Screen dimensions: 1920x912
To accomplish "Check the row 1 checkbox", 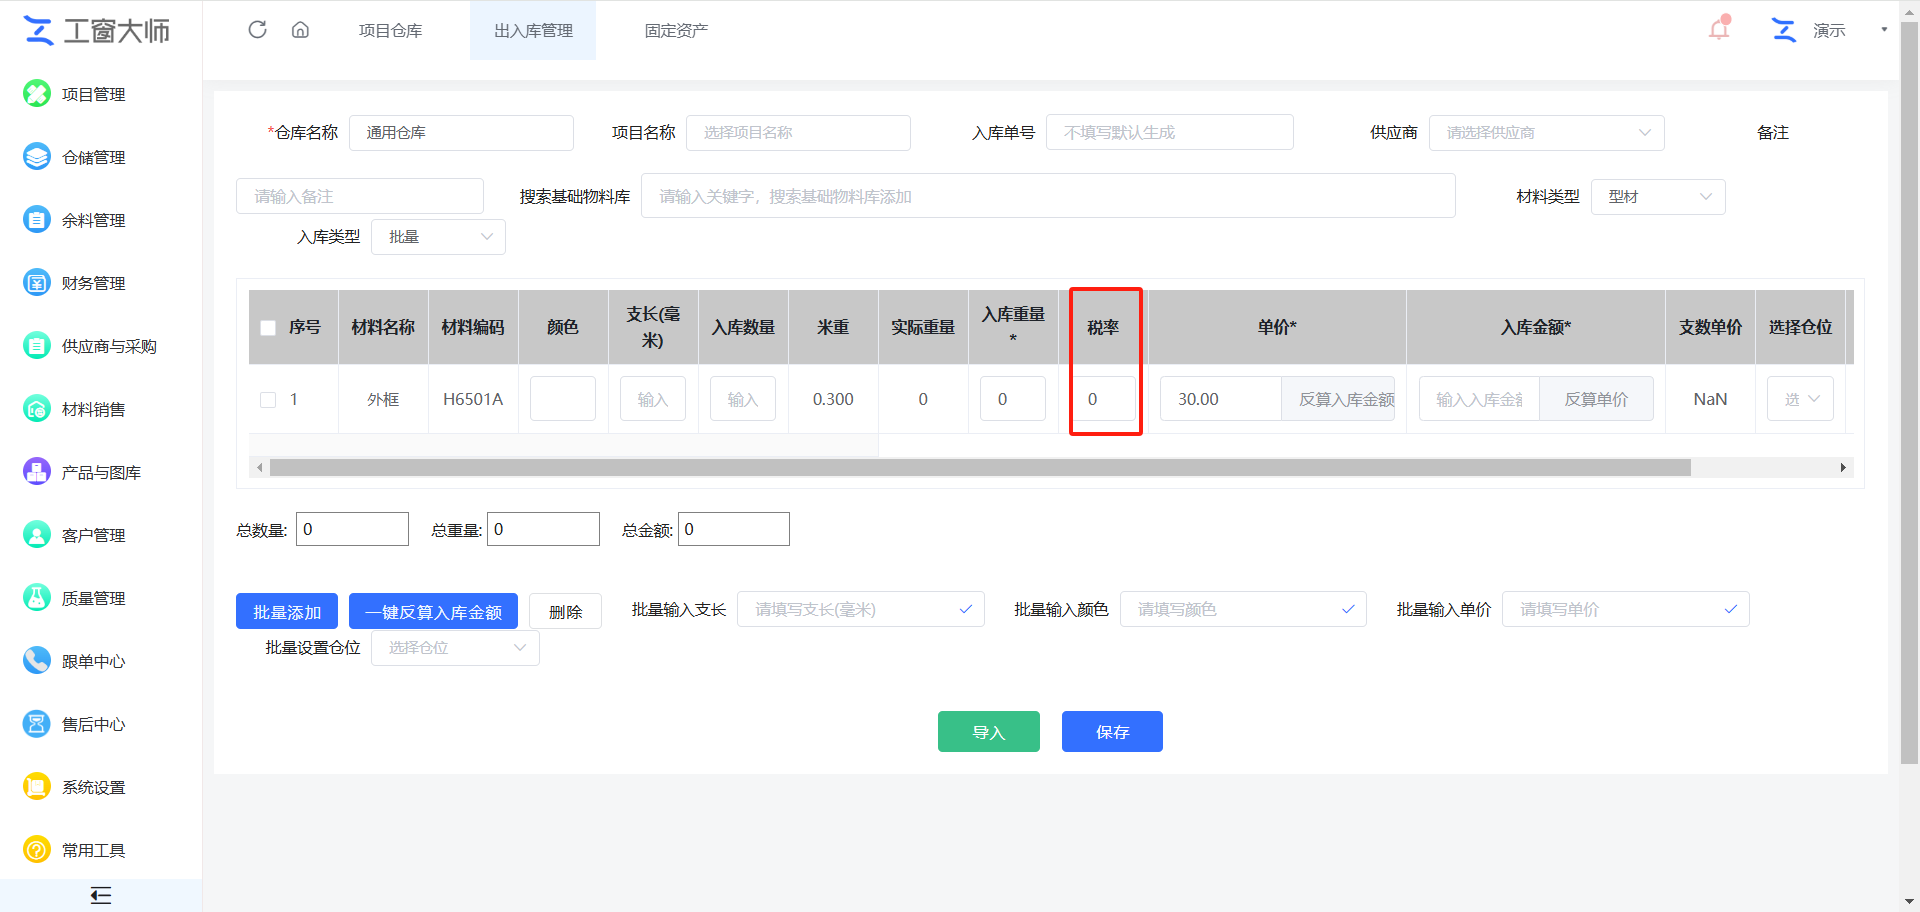I will point(268,400).
